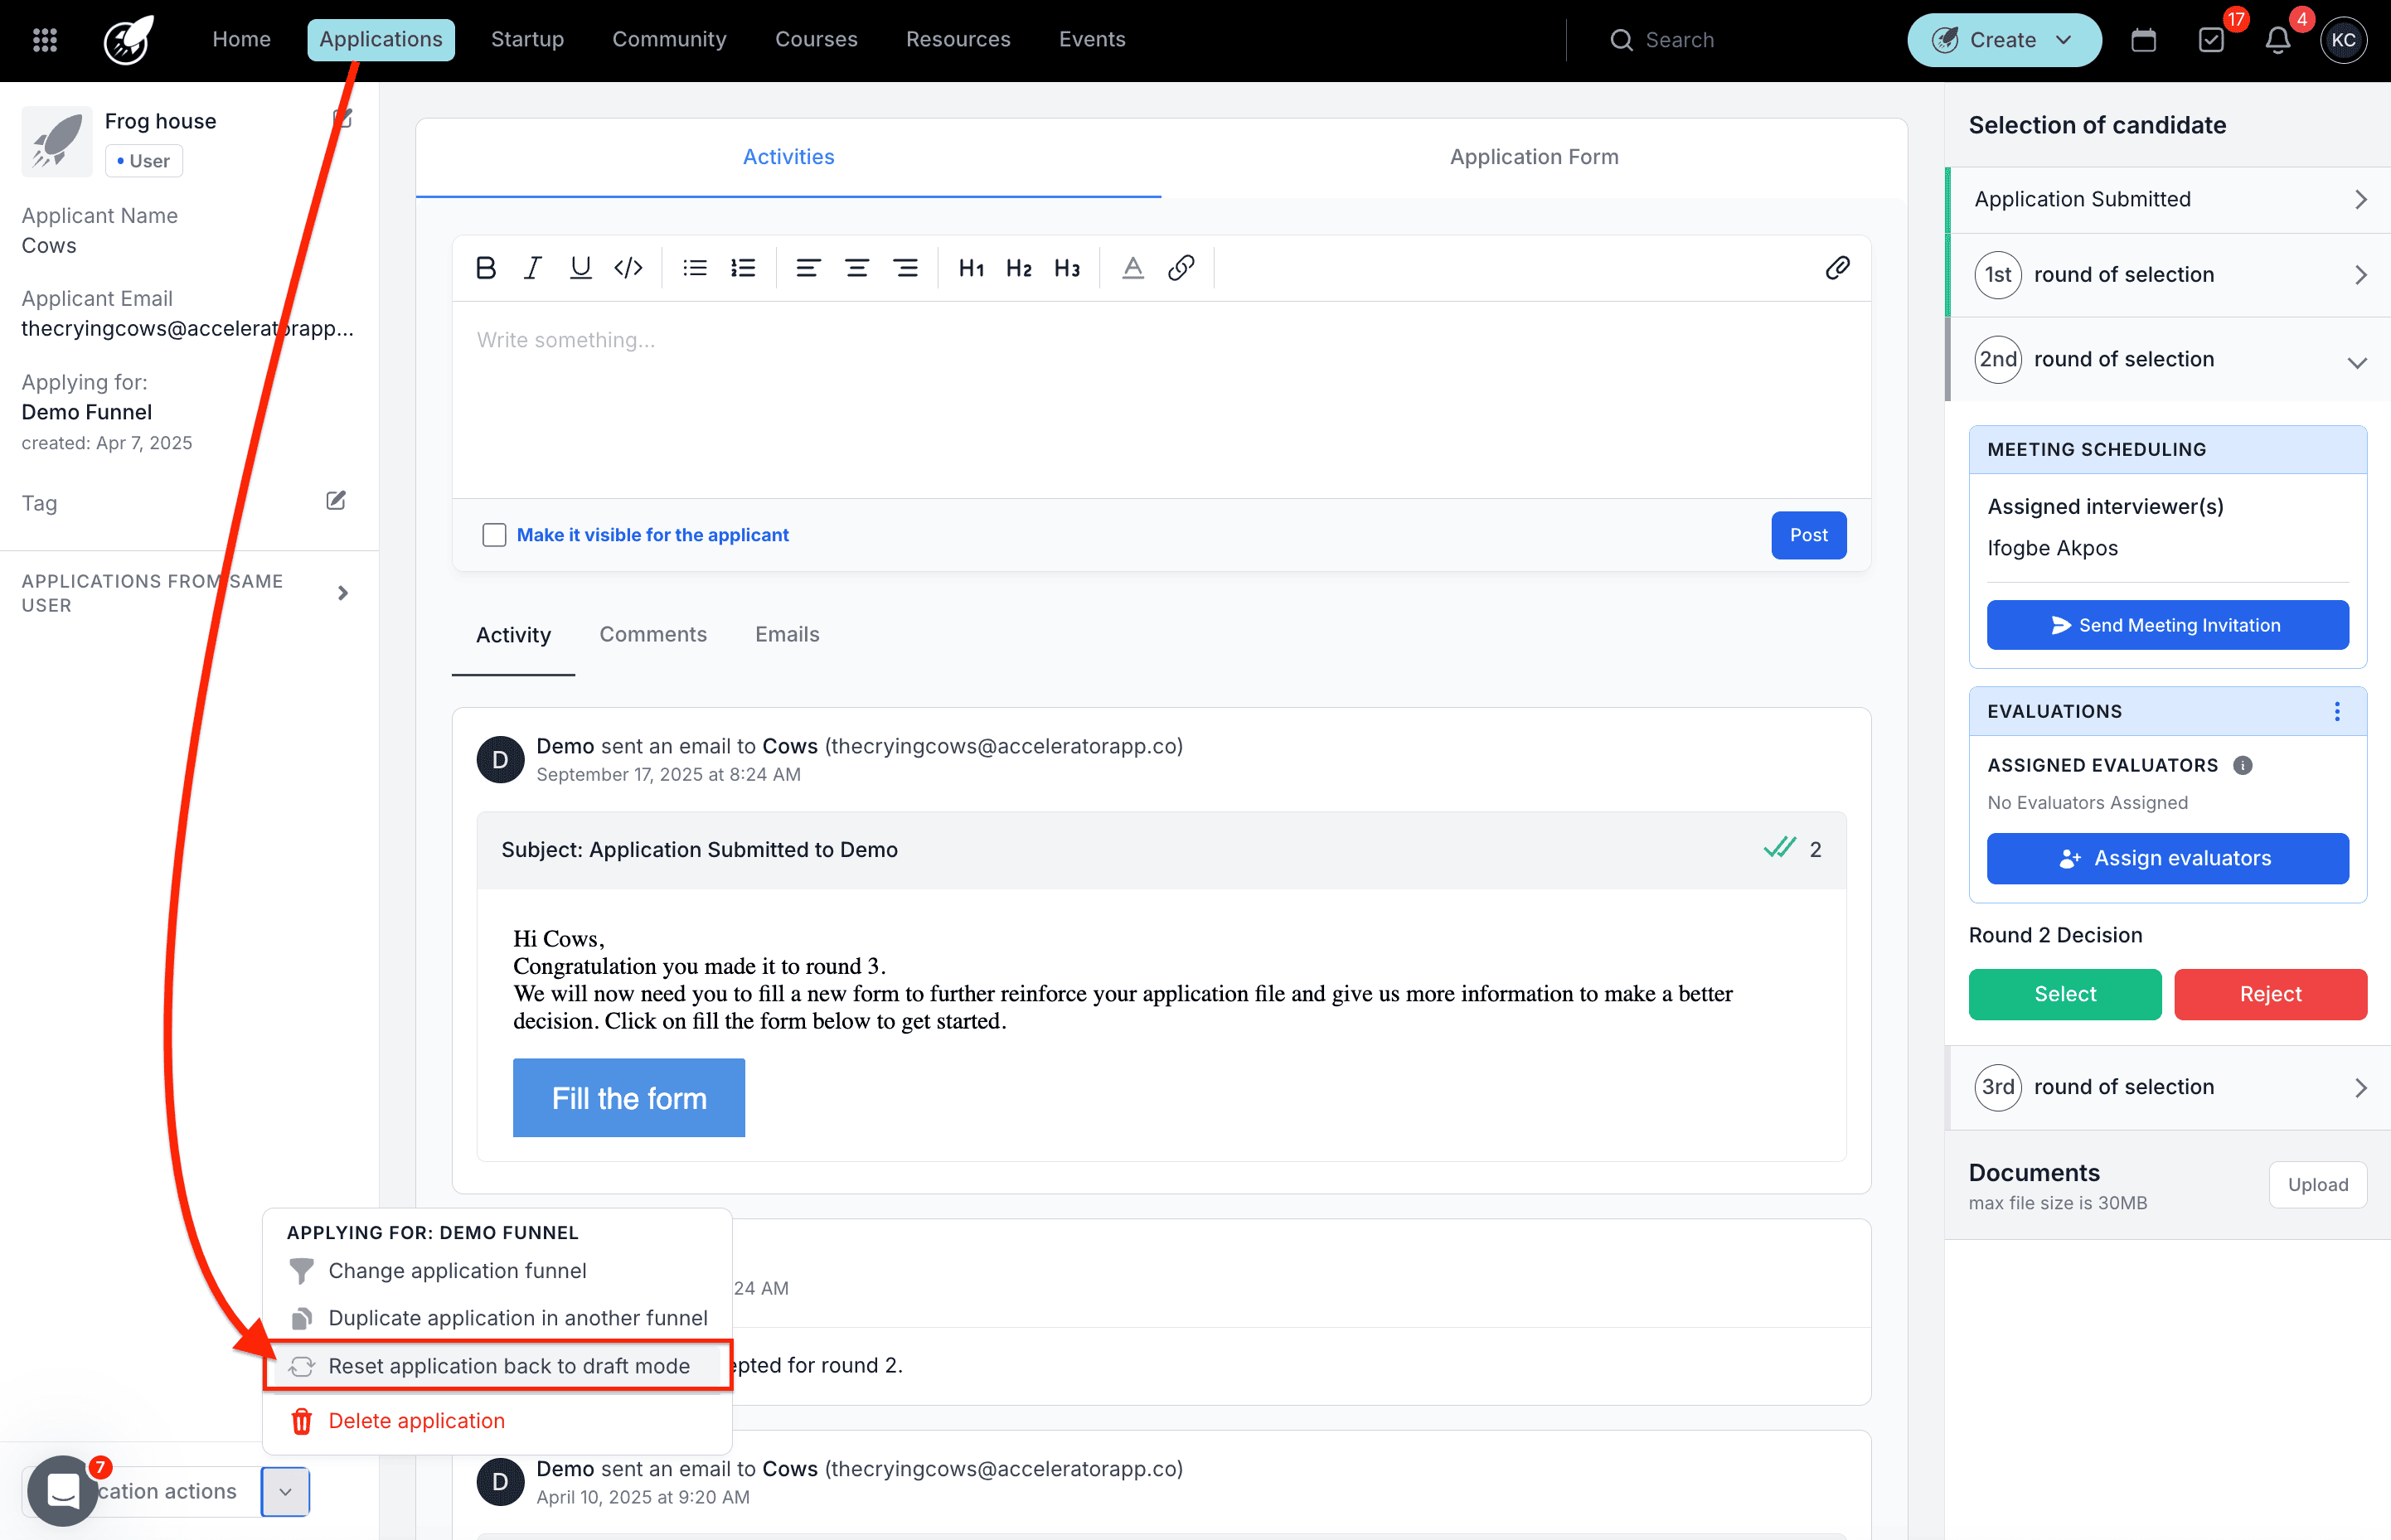Toggle bold formatting in the editor
The height and width of the screenshot is (1540, 2391).
[x=486, y=268]
